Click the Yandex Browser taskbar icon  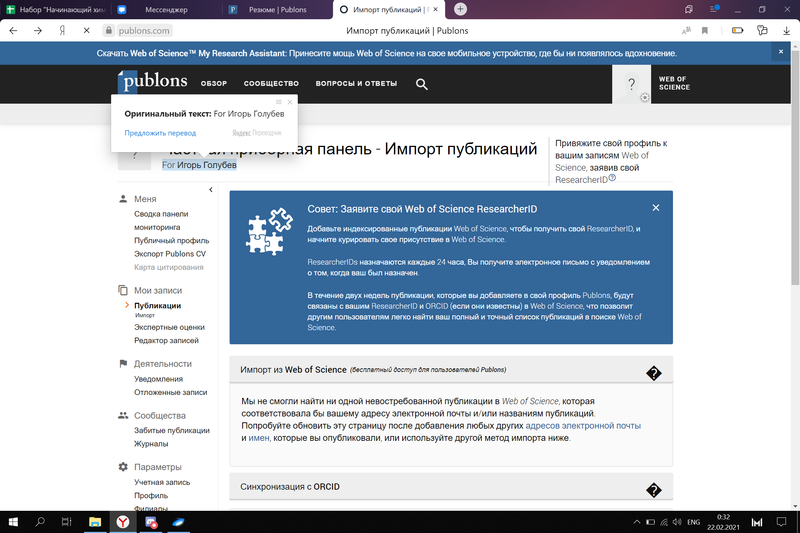[x=123, y=522]
